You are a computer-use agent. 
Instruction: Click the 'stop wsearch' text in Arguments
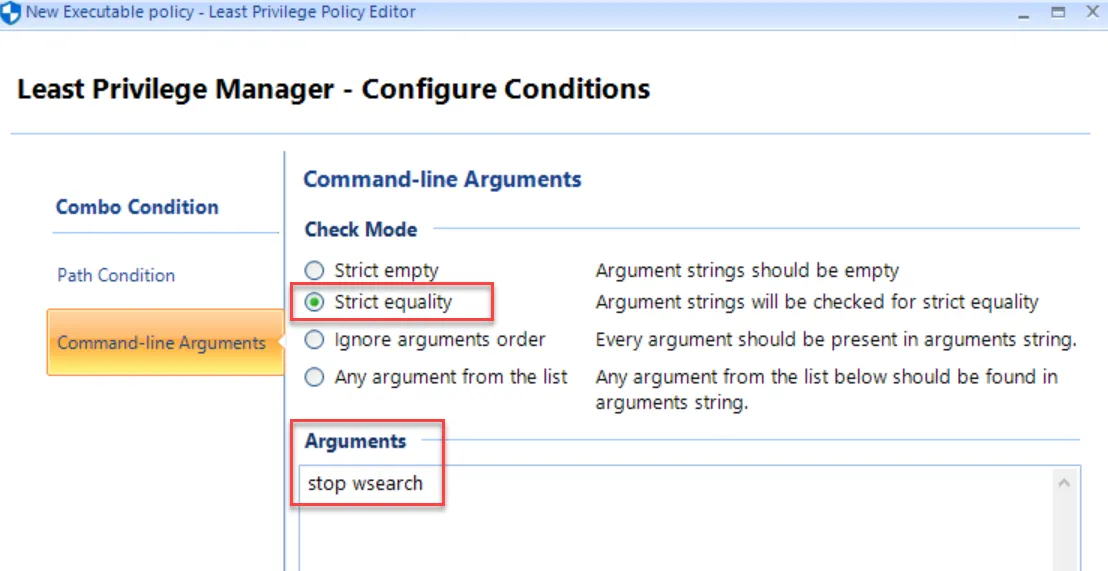[x=365, y=484]
